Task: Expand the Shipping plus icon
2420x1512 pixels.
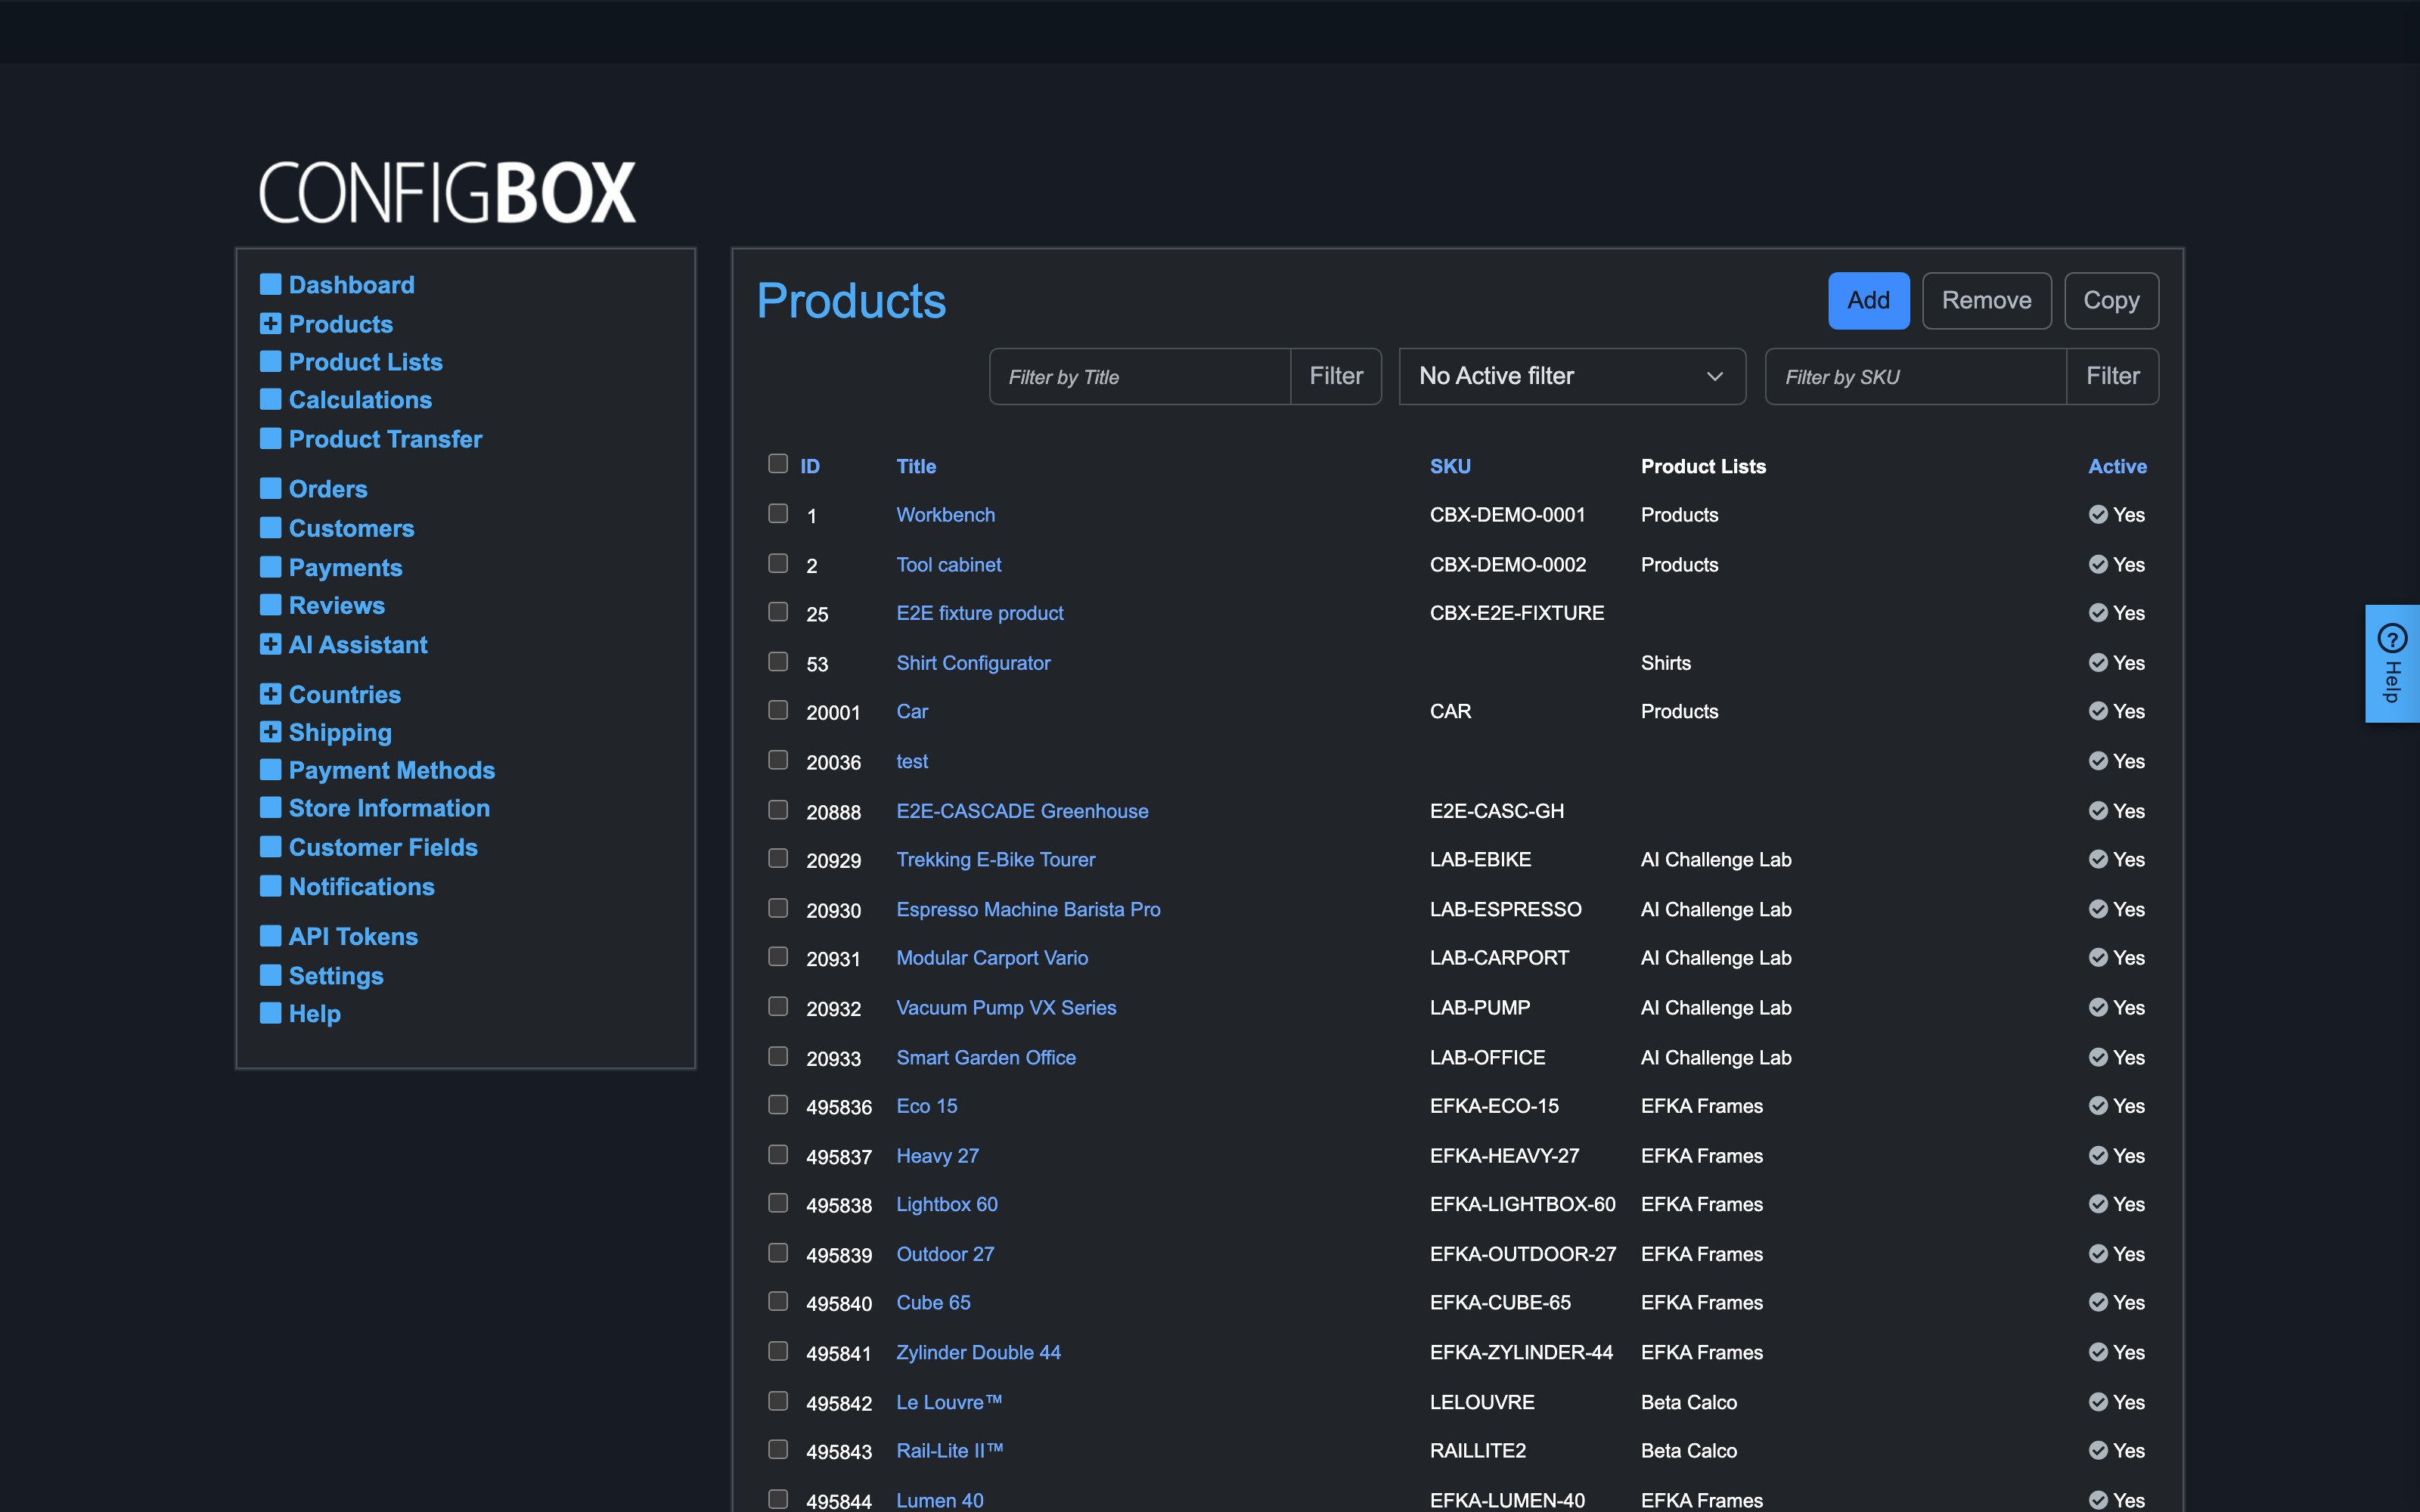Action: (270, 732)
